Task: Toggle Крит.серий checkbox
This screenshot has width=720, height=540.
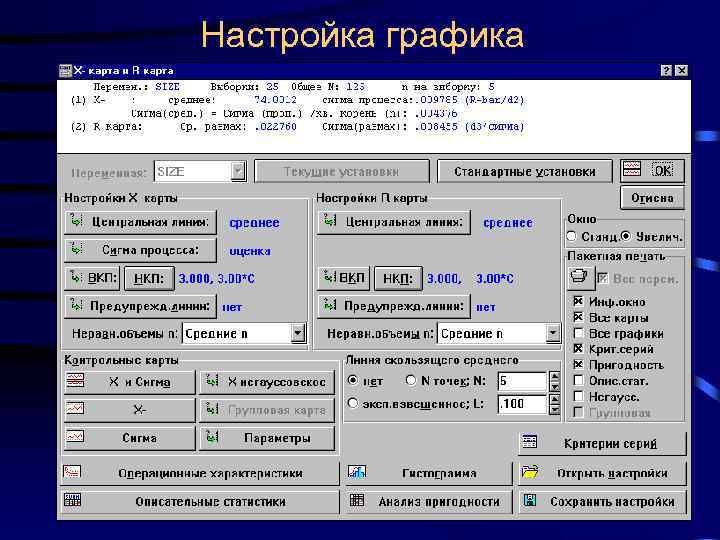Action: pyautogui.click(x=579, y=349)
